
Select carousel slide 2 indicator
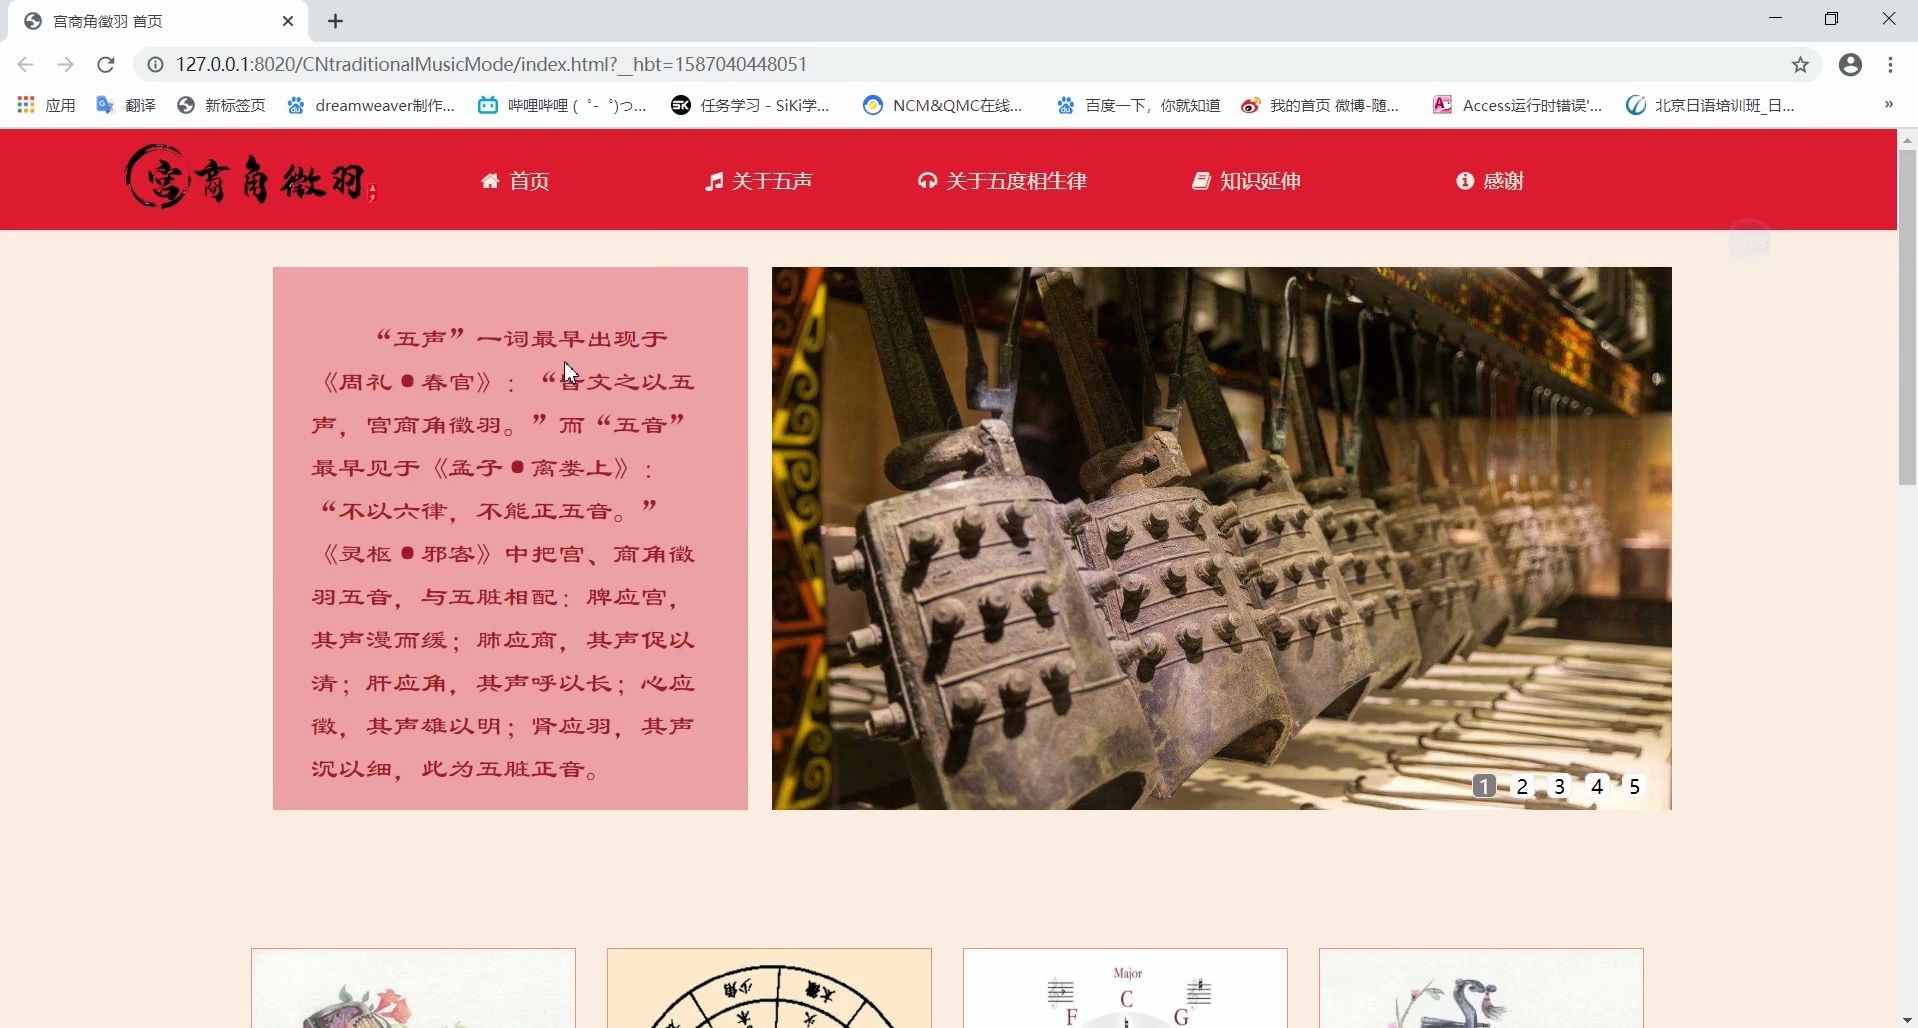click(1522, 786)
